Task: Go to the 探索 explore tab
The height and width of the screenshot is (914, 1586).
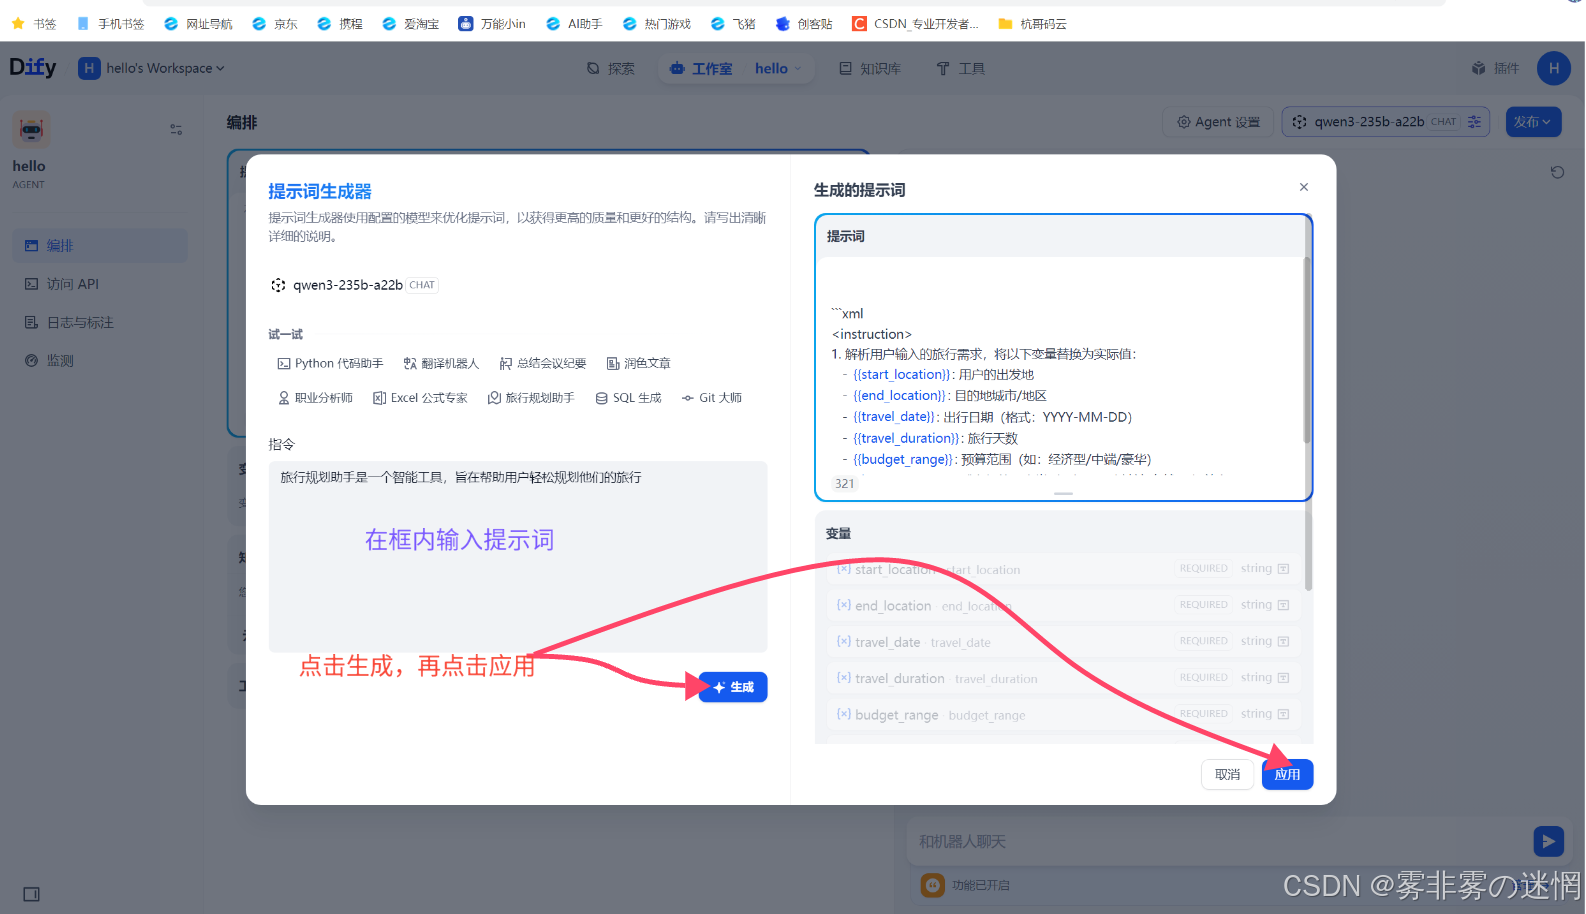Action: pyautogui.click(x=611, y=68)
